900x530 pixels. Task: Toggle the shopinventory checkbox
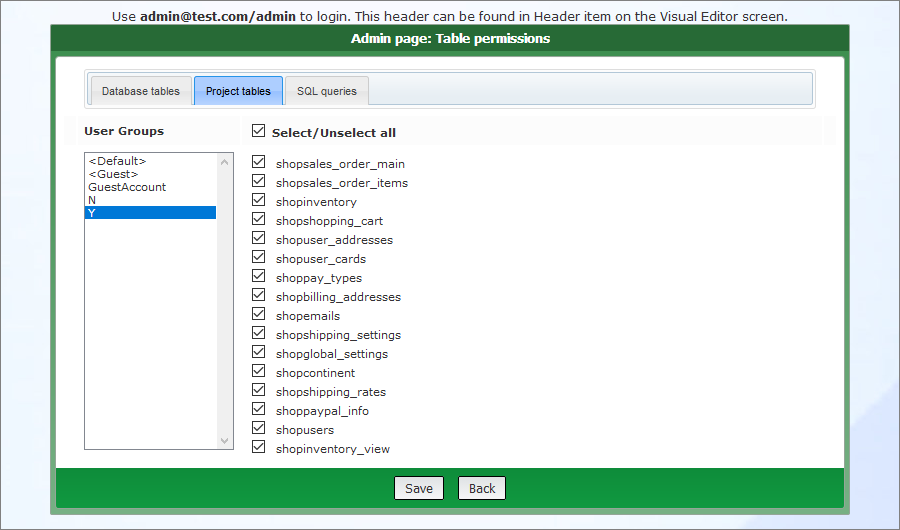(x=258, y=200)
